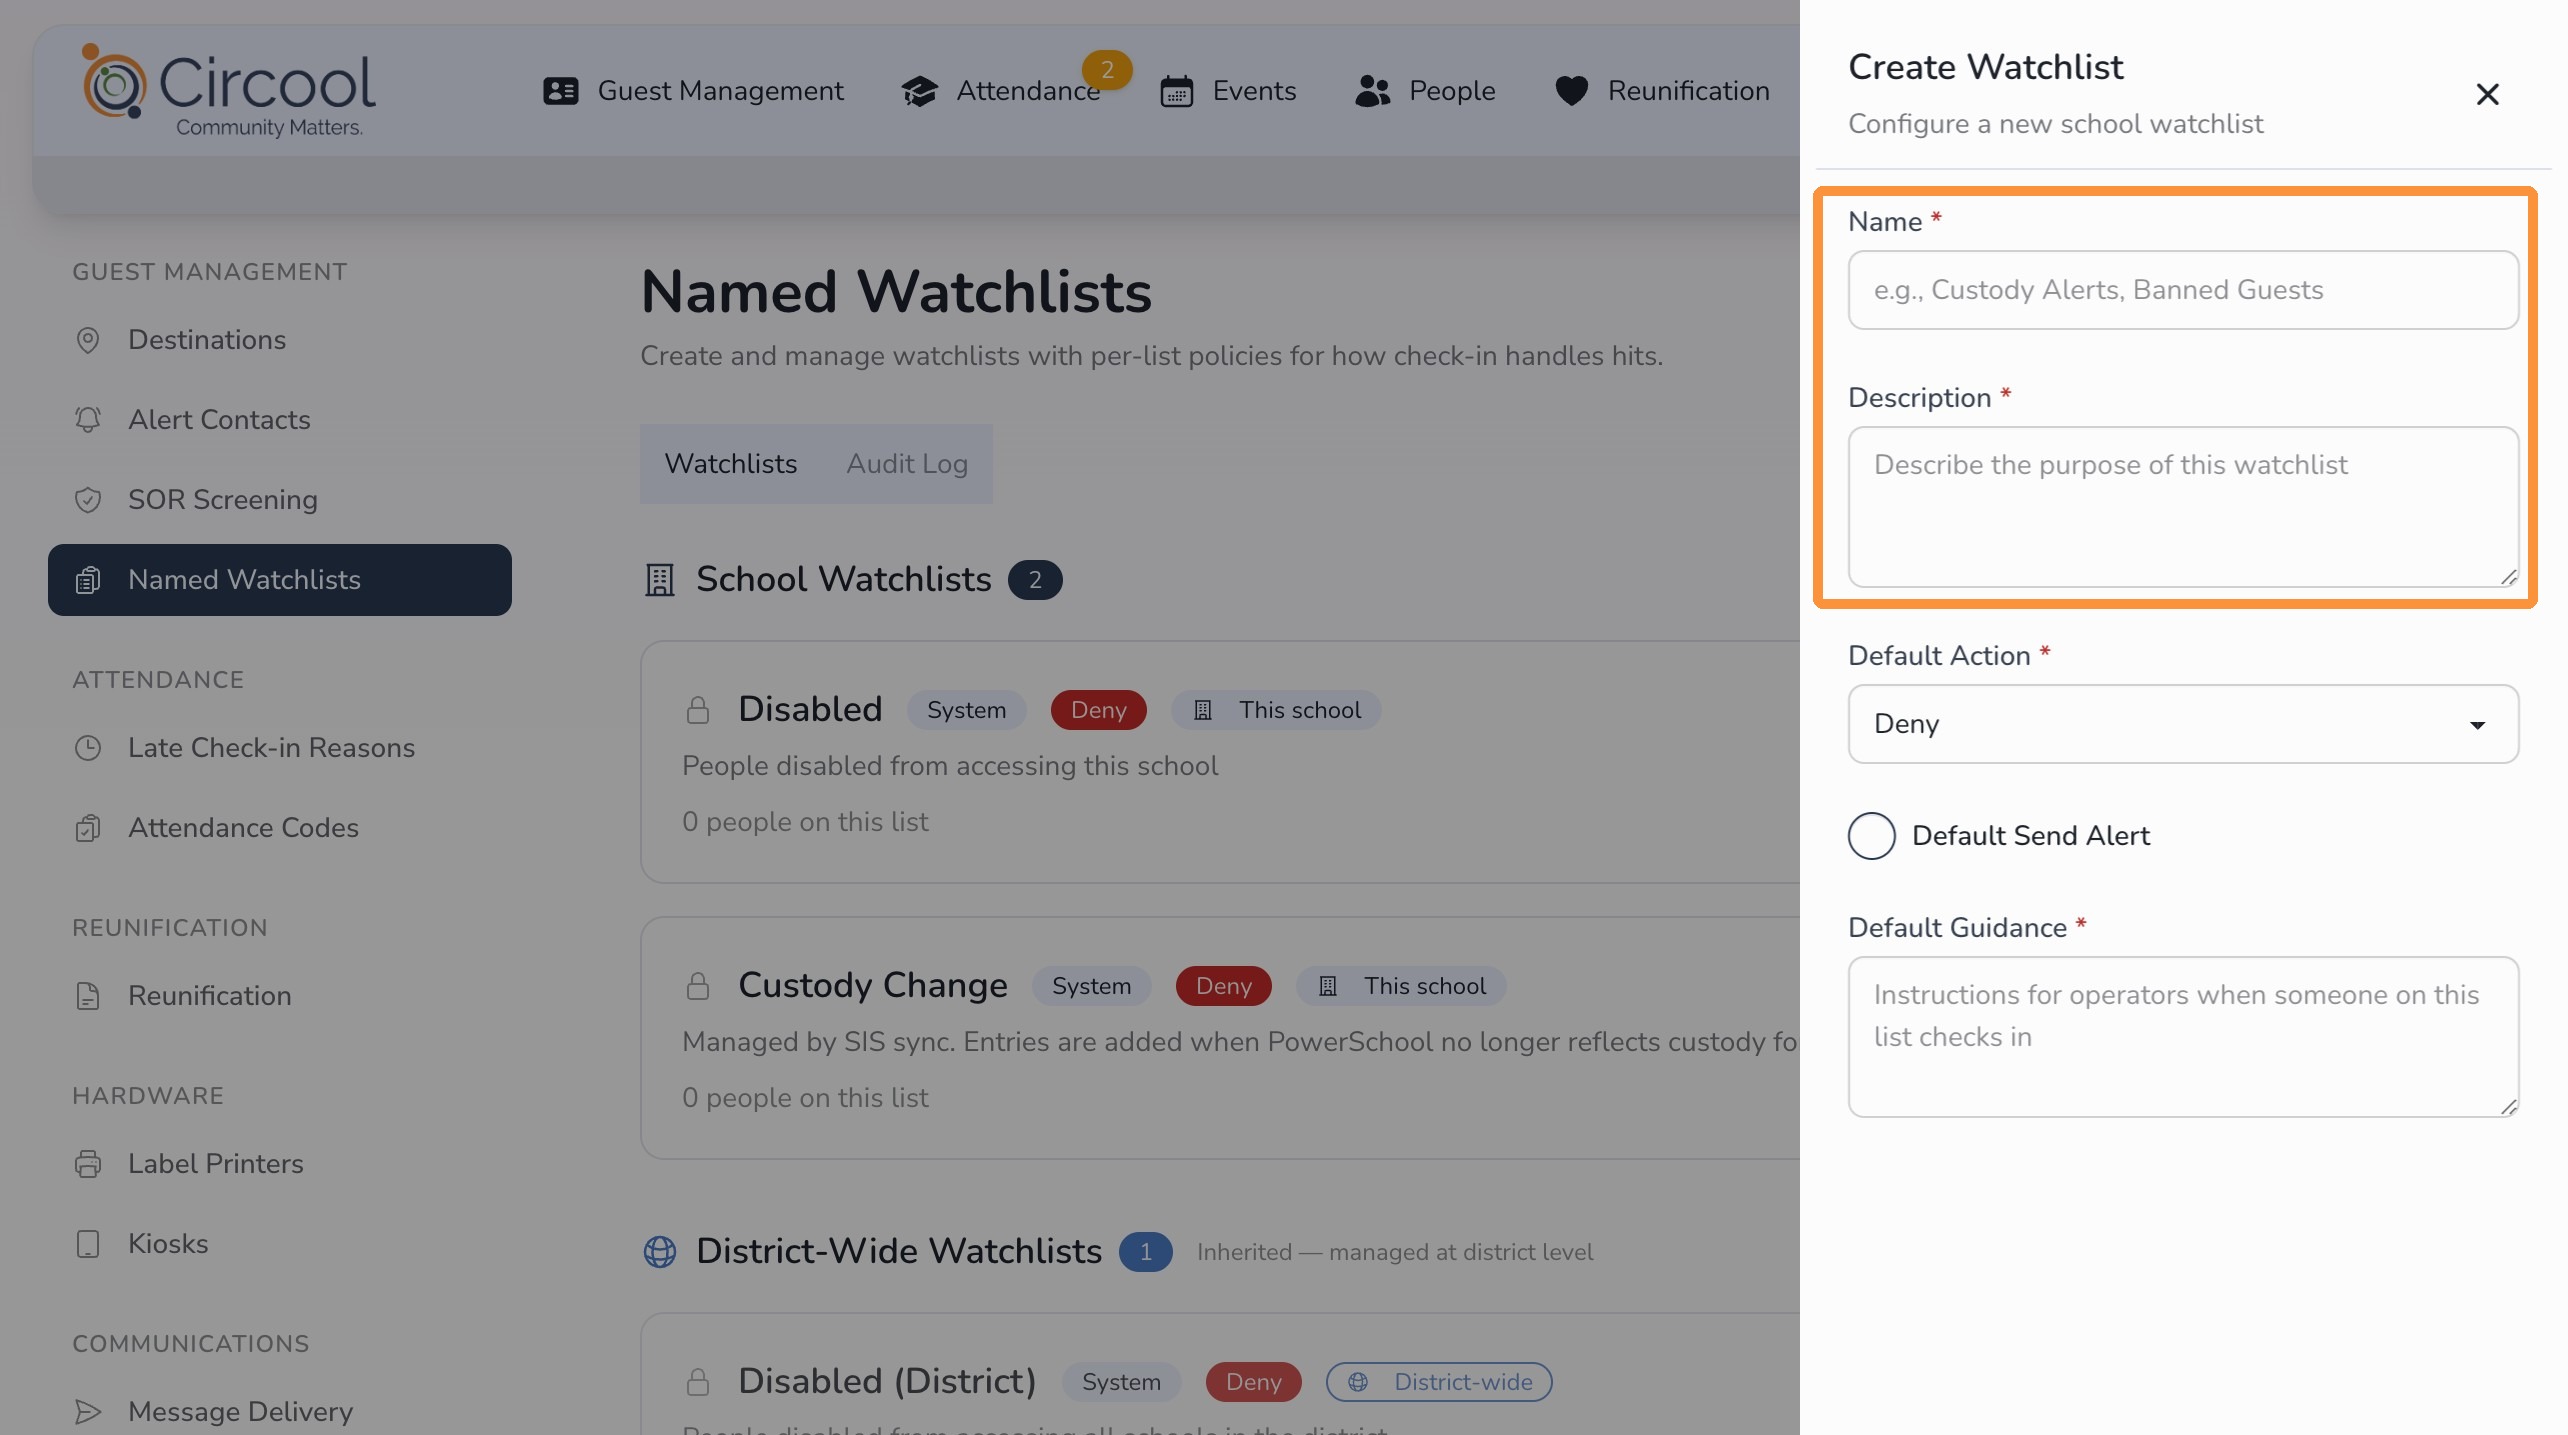Screen dimensions: 2568x1435
Task: Open Guest Management in top navigation
Action: pyautogui.click(x=693, y=91)
